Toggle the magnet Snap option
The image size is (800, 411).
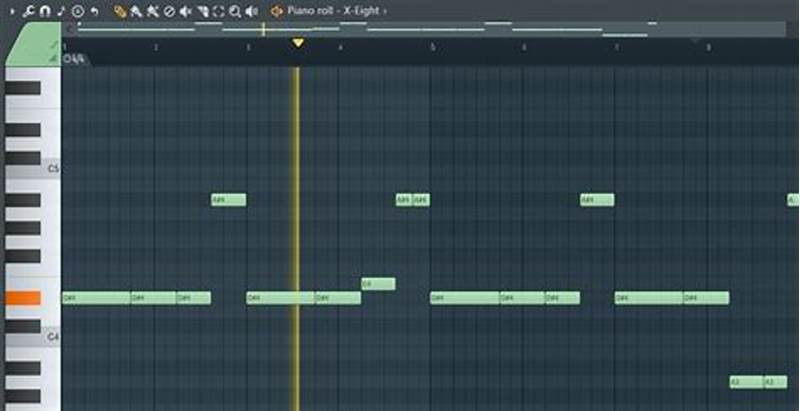(x=45, y=11)
